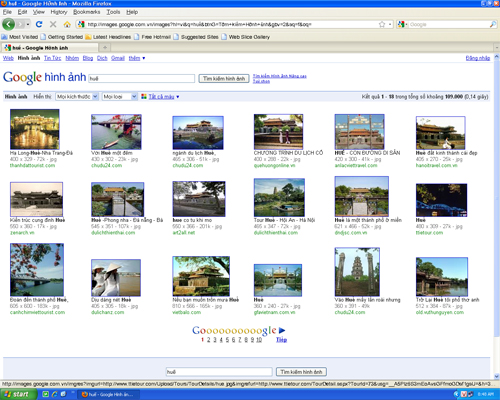
Task: Open the Hạ Long-Huế-Nha Trang night thumbnail
Action: [35, 129]
